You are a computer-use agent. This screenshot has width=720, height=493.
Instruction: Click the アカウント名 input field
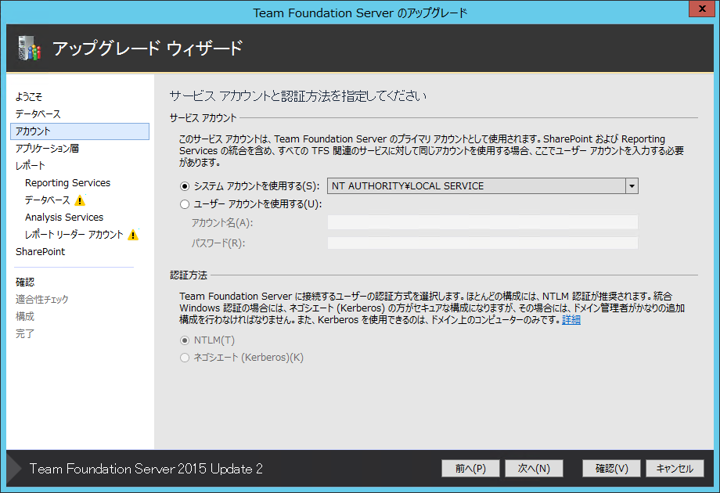pos(482,222)
